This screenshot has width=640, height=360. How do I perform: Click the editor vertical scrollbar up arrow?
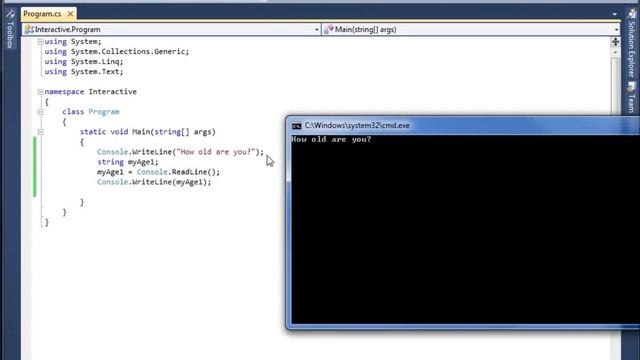[x=615, y=53]
